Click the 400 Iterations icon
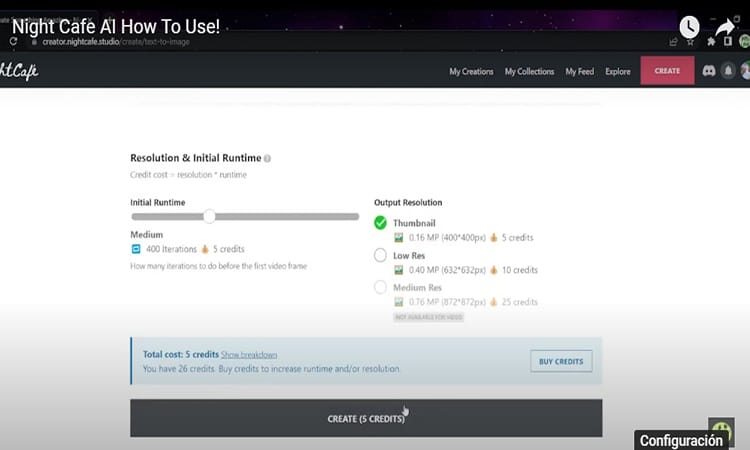This screenshot has height=450, width=750. tap(136, 249)
